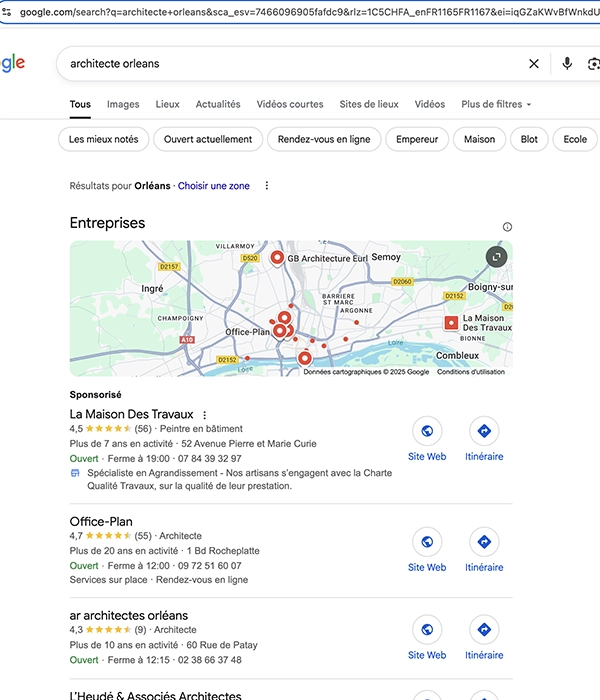
Task: Expand the map to full view
Action: (x=497, y=256)
